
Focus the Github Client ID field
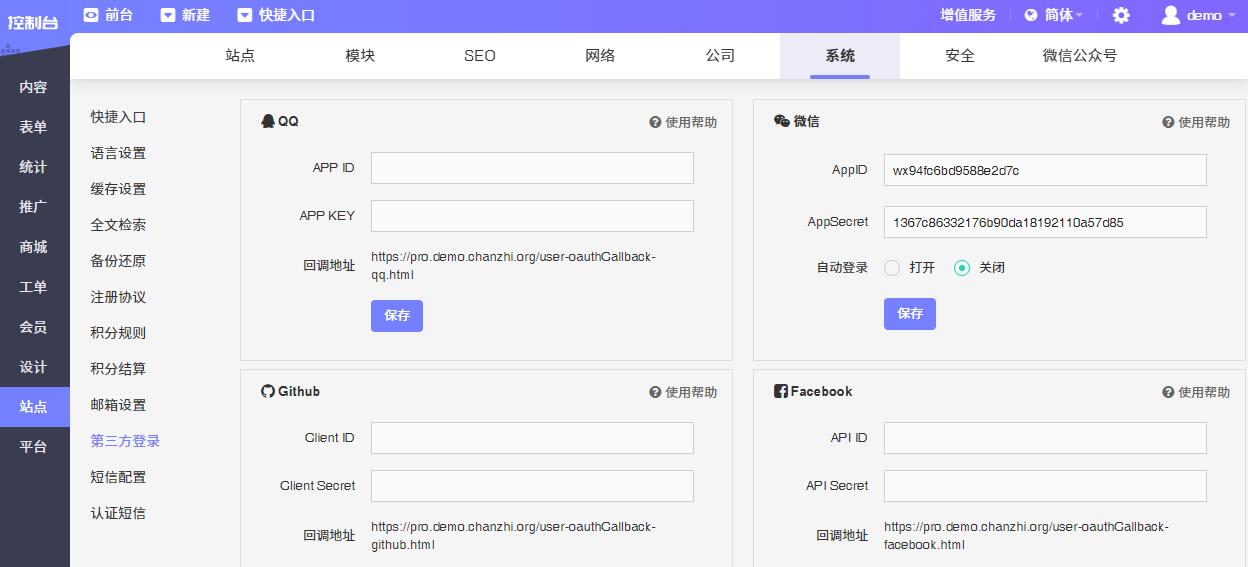[532, 438]
